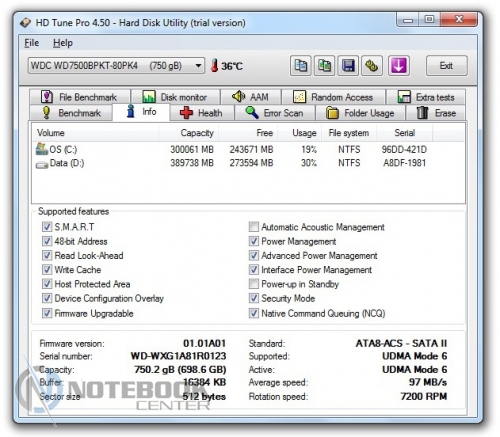Switch to the Disk monitor tab
This screenshot has height=437, width=500.
(175, 97)
